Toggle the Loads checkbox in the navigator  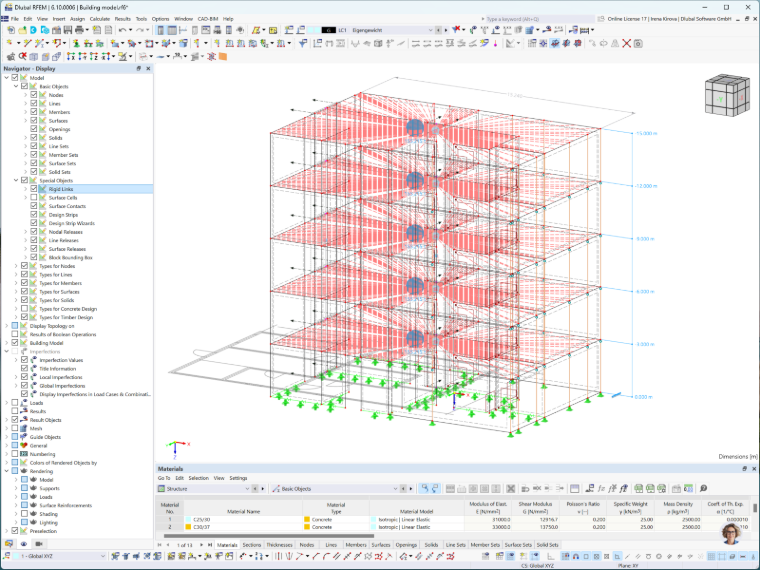pyautogui.click(x=15, y=402)
